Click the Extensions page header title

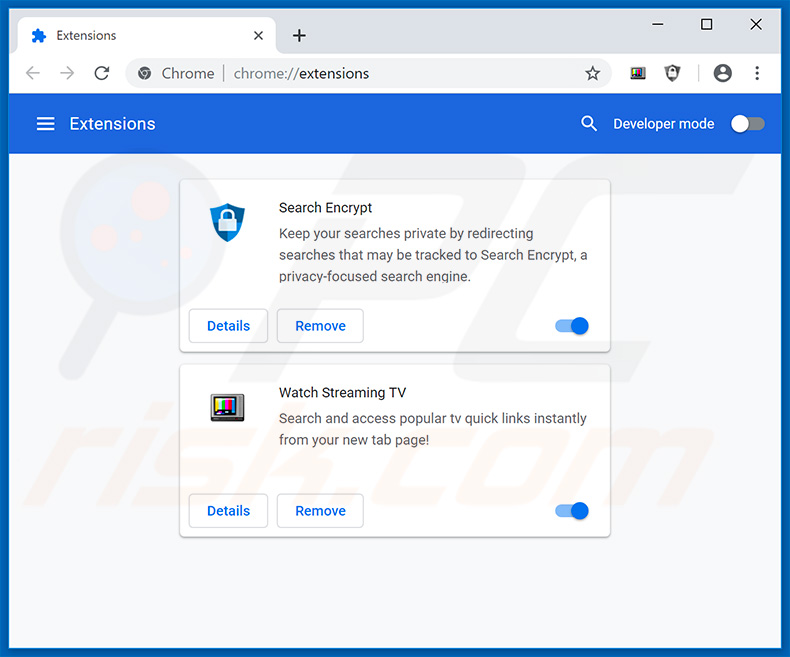point(112,124)
